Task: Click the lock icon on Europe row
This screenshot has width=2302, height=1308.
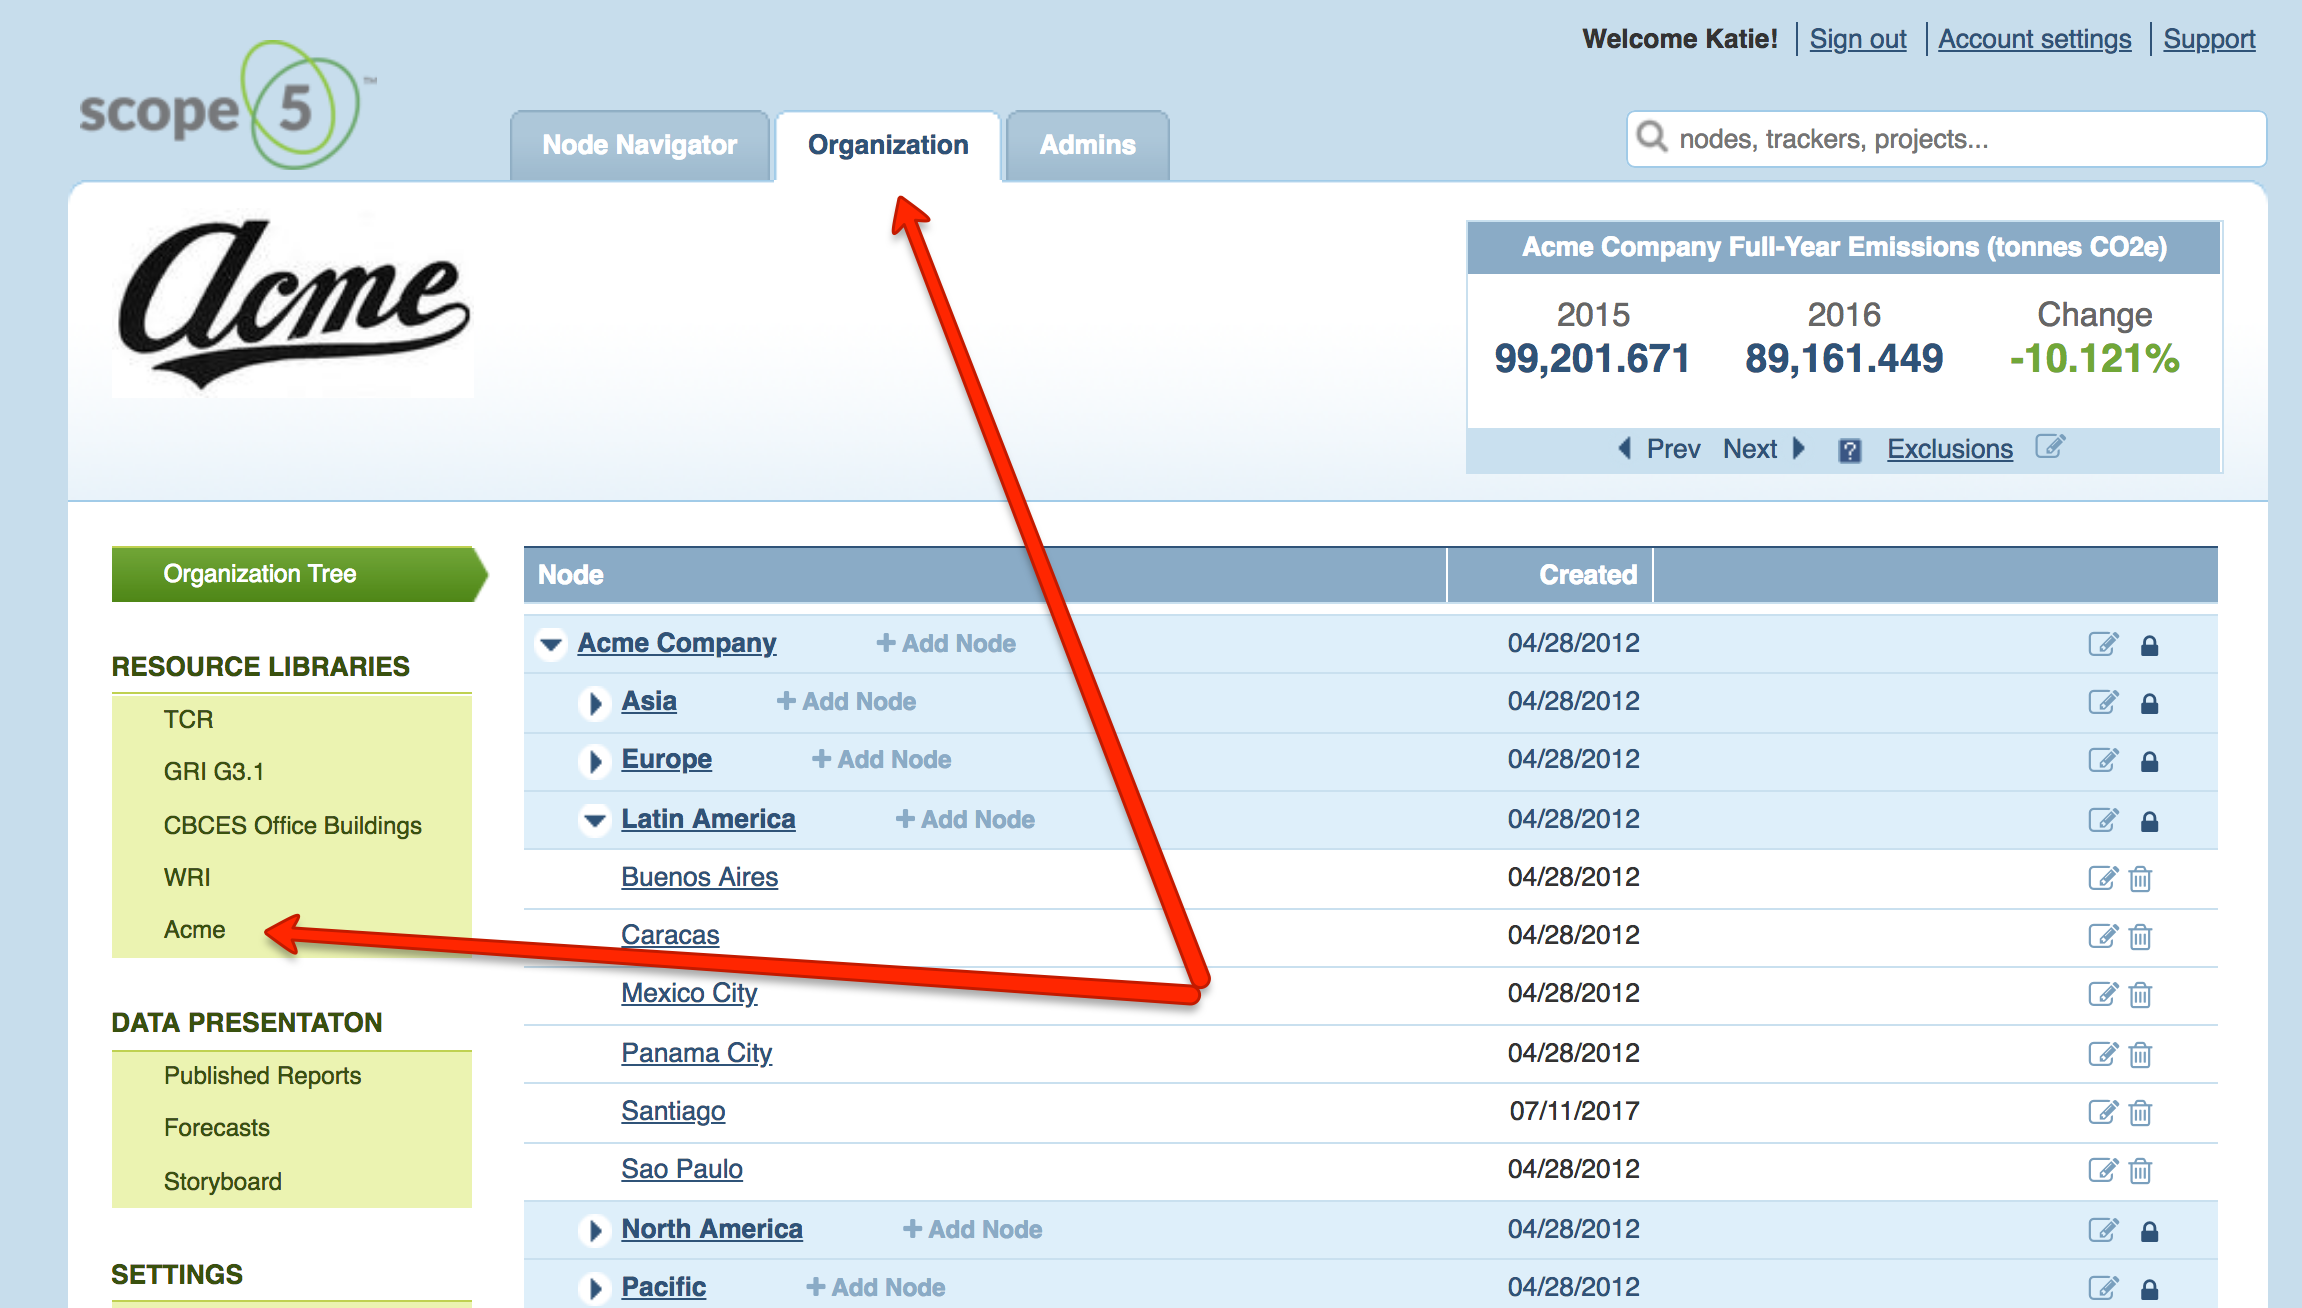Action: [2149, 761]
